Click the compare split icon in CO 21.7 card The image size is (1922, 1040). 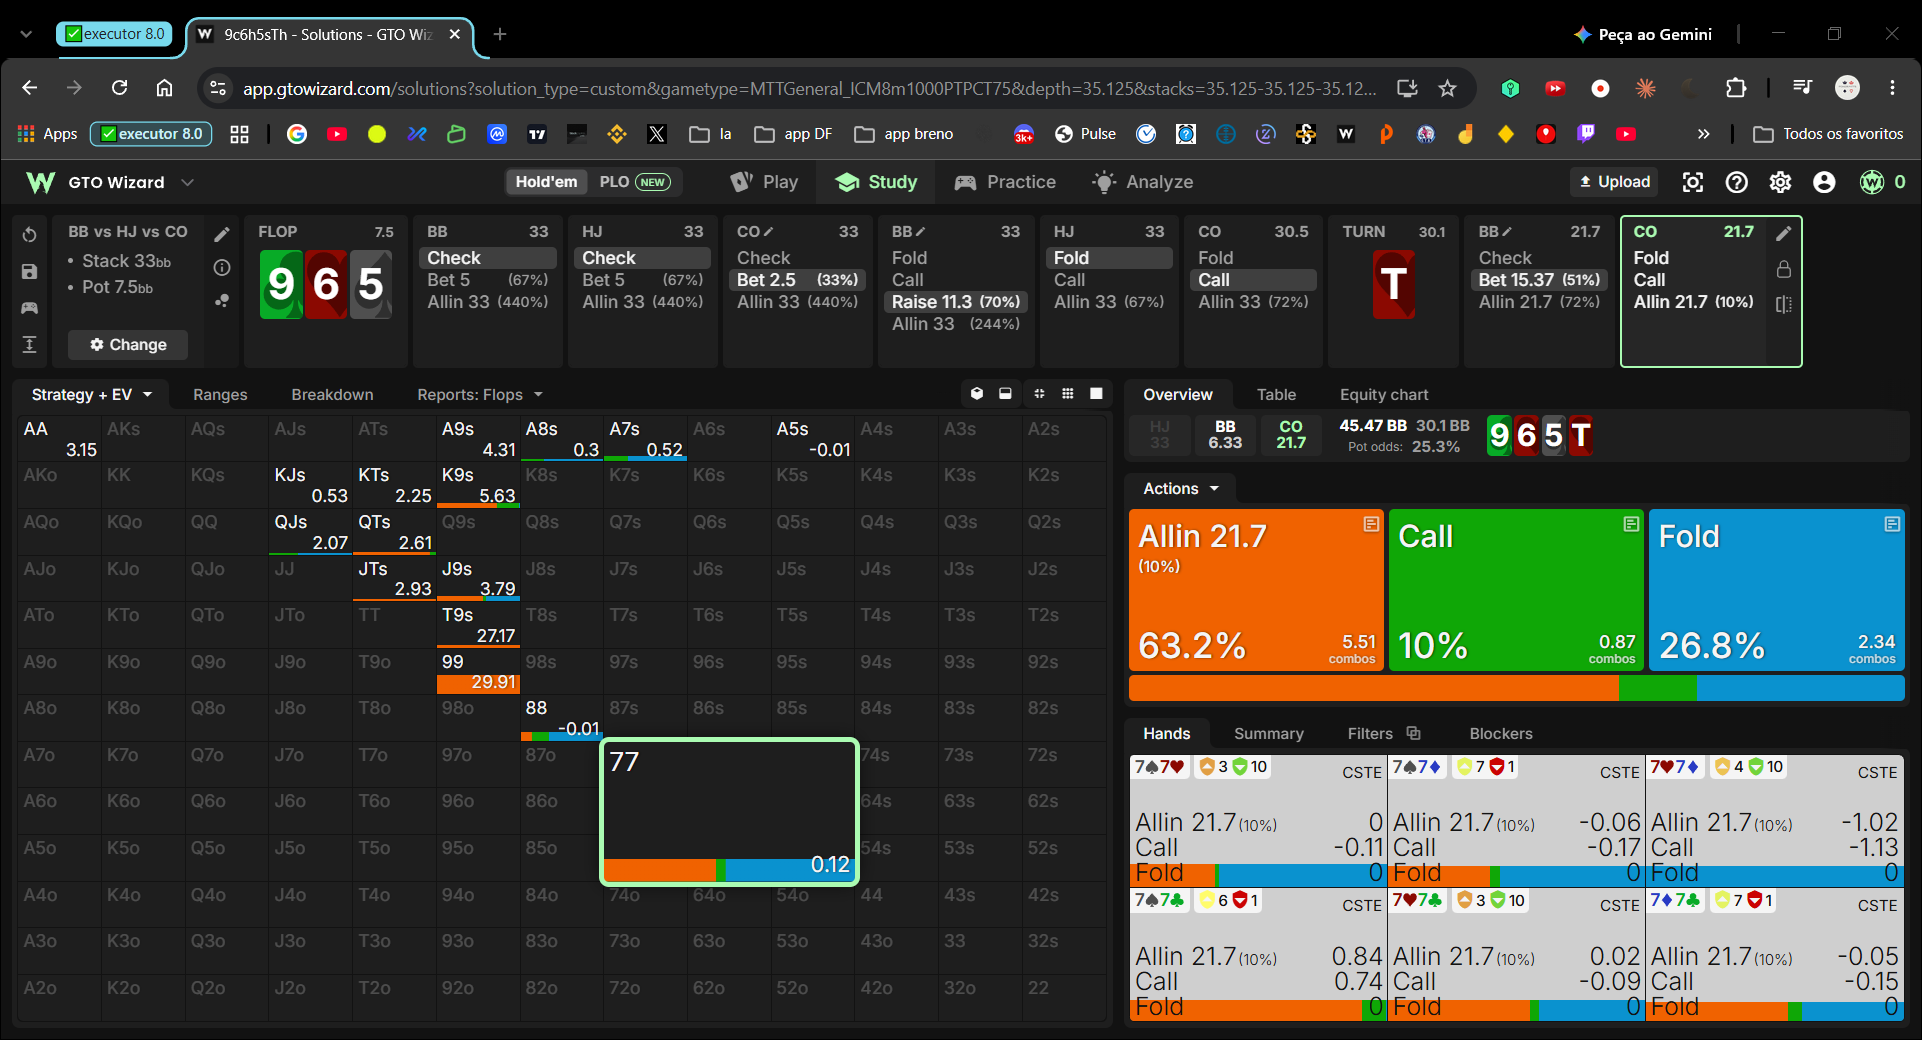click(x=1784, y=304)
